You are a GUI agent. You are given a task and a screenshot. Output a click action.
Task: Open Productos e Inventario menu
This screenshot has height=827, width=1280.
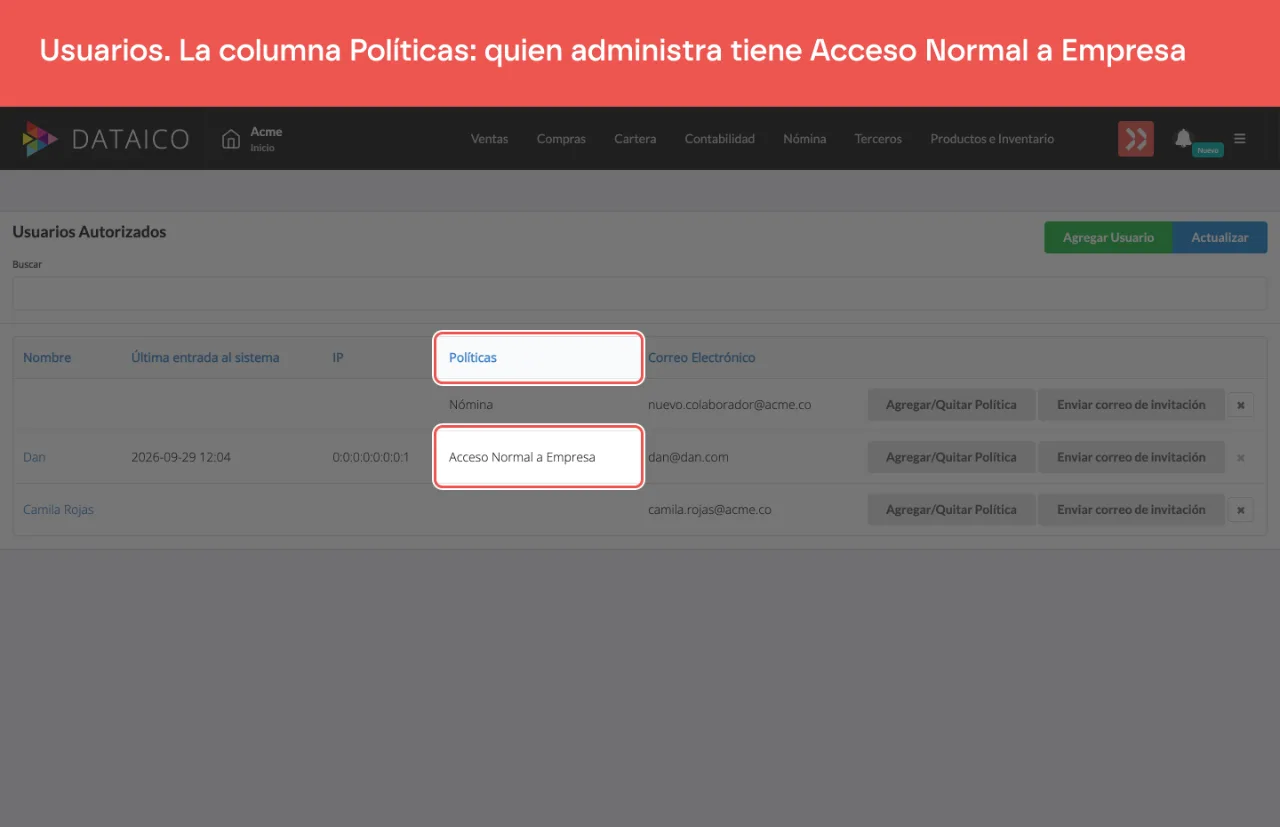pos(992,139)
